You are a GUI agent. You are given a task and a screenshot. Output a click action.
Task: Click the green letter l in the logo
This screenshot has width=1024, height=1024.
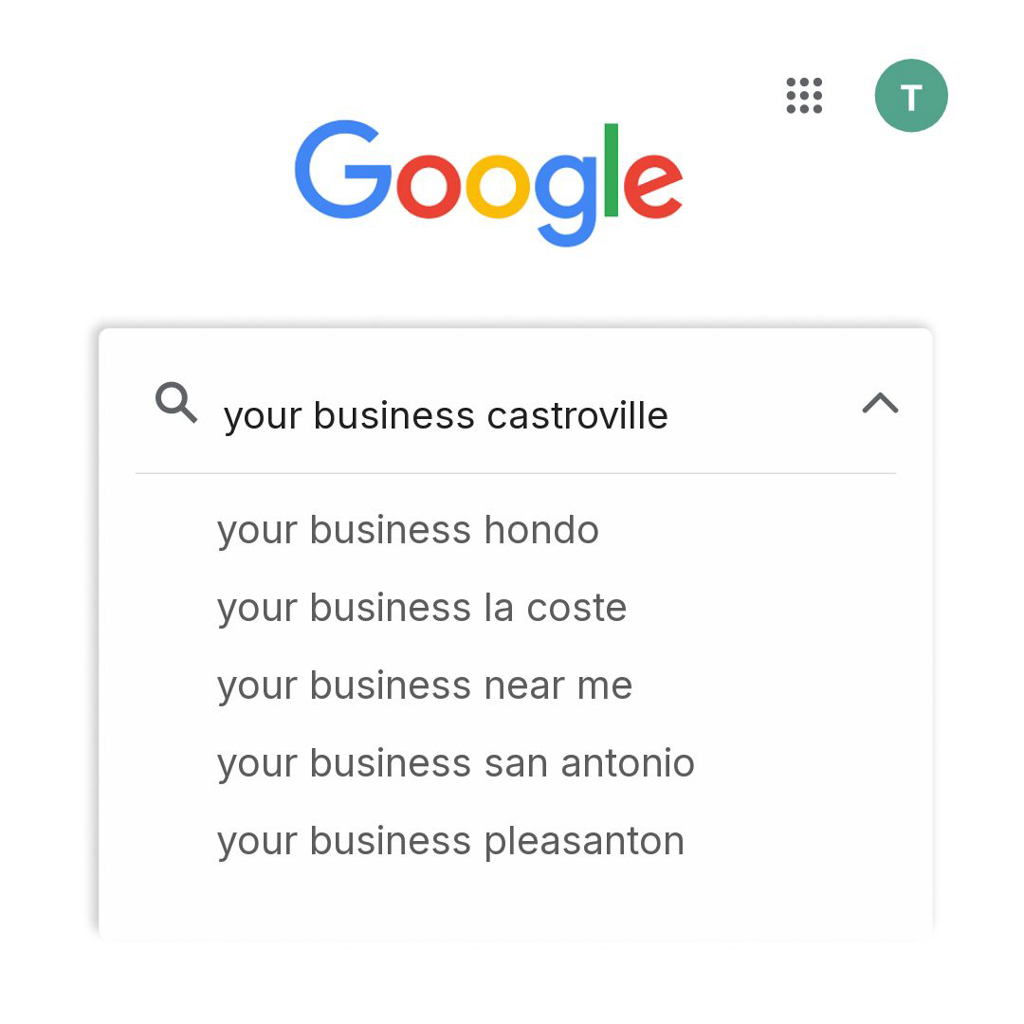tap(611, 168)
